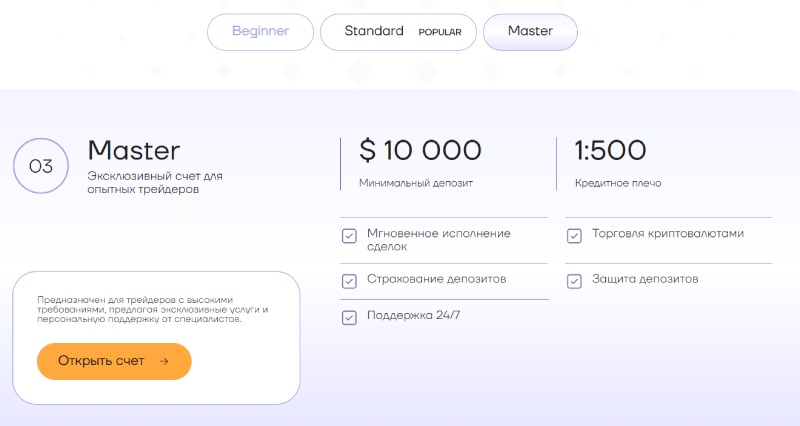The height and width of the screenshot is (426, 800).
Task: Toggle the Торговля криптовалютами checkbox
Action: 574,236
